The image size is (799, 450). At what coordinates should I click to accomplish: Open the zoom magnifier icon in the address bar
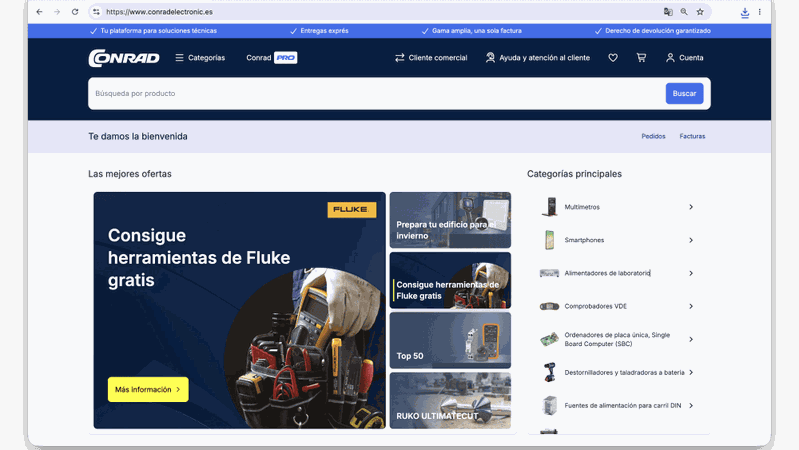click(684, 12)
